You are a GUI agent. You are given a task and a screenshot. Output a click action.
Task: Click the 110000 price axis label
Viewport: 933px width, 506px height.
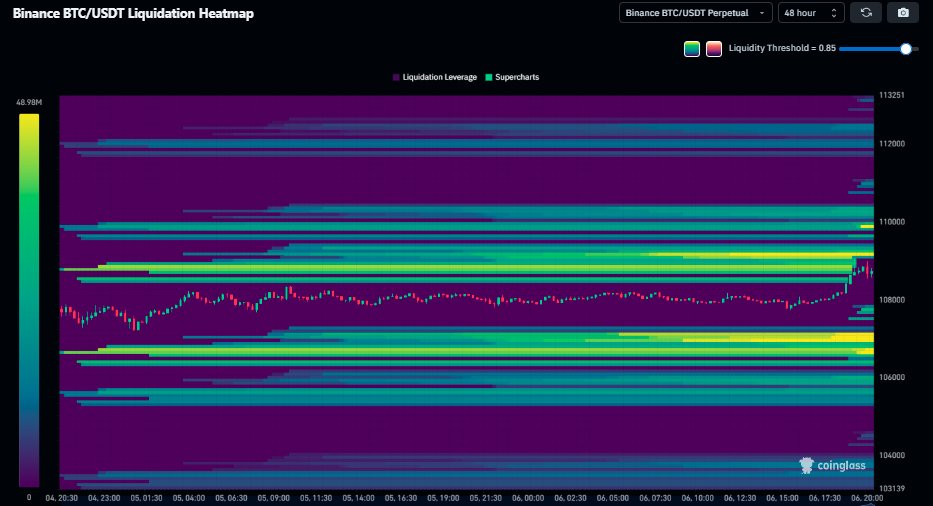click(892, 221)
